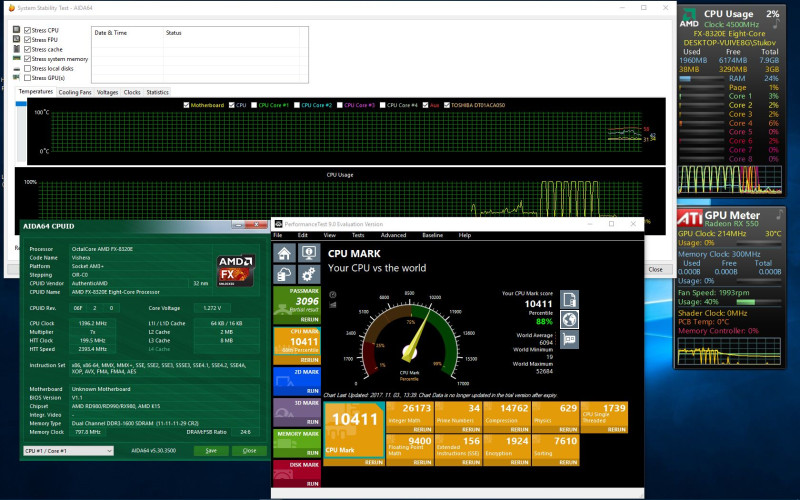Click the document results icon beside CPU Mark score
Image resolution: width=800 pixels, height=500 pixels.
pyautogui.click(x=569, y=299)
